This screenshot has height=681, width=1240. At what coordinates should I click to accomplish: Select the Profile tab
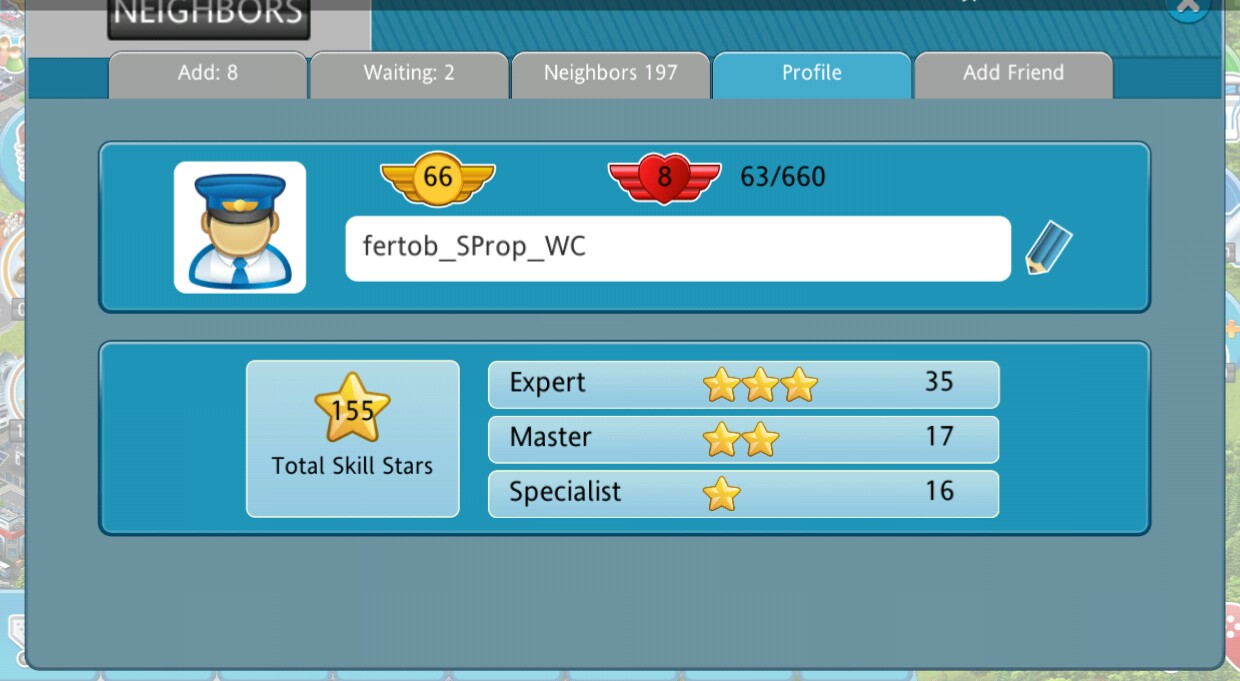[812, 74]
